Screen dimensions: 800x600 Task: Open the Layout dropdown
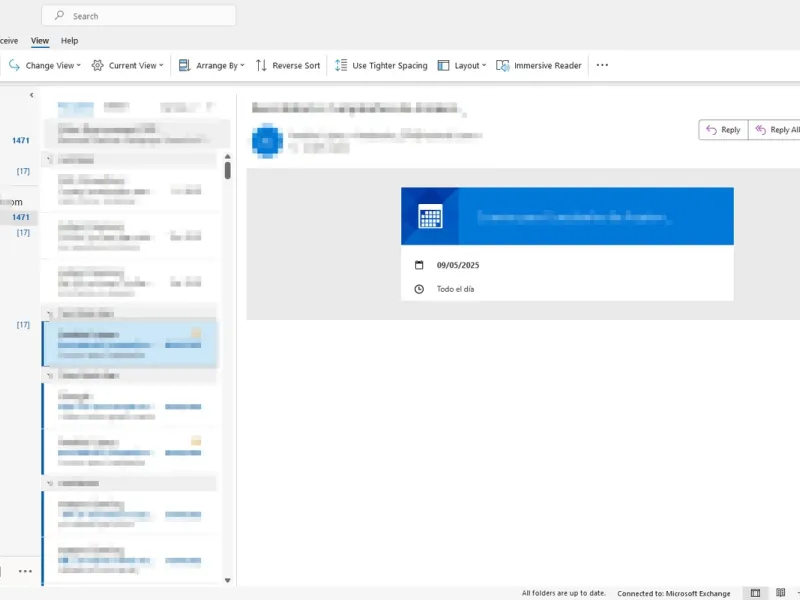[462, 65]
